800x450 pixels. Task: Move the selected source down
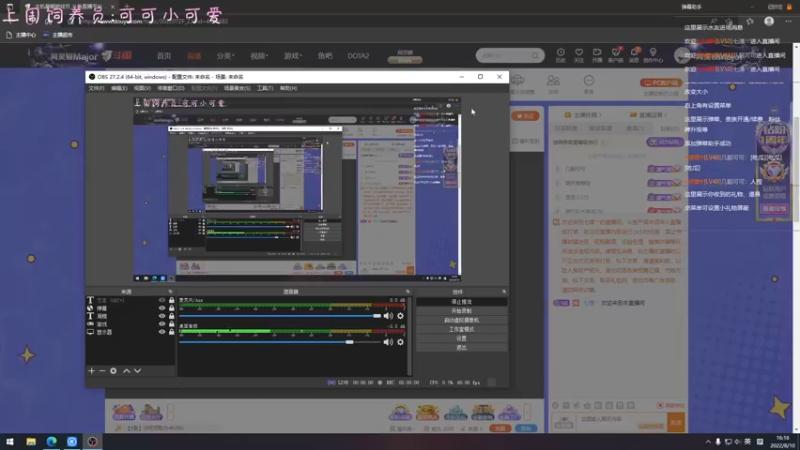coord(137,371)
